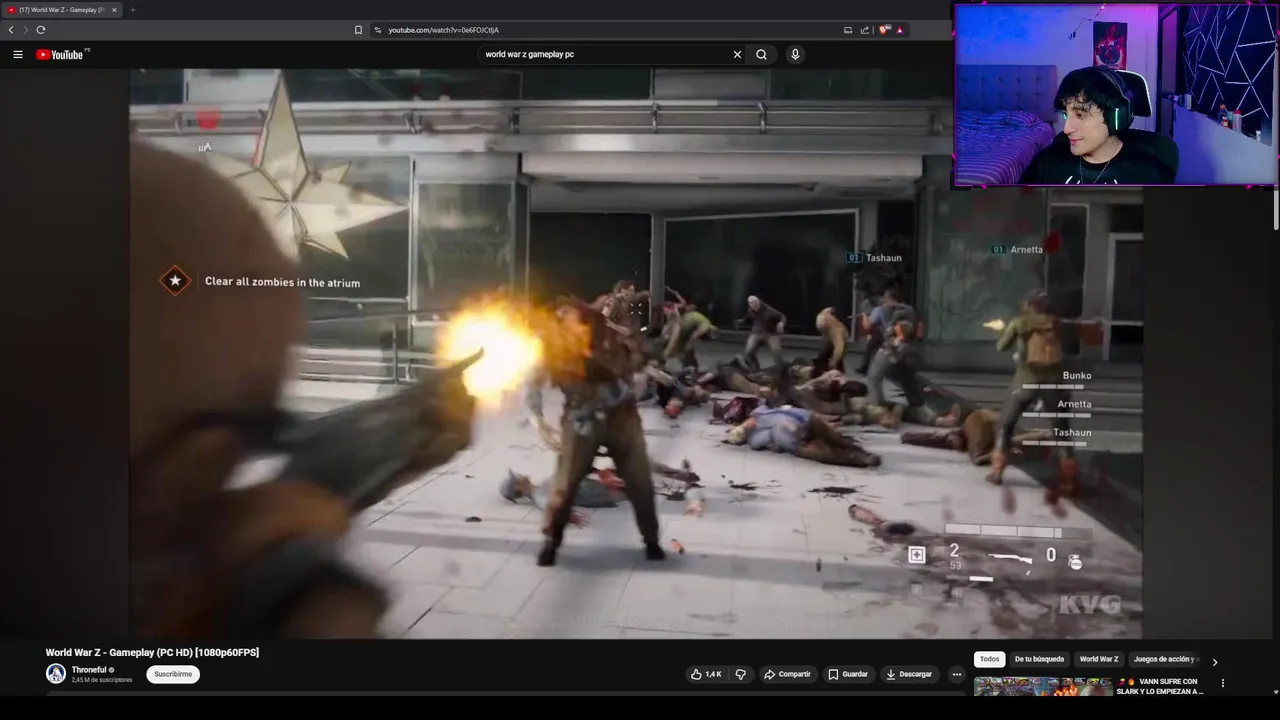
Task: Go to YouTube home via logo
Action: click(60, 54)
